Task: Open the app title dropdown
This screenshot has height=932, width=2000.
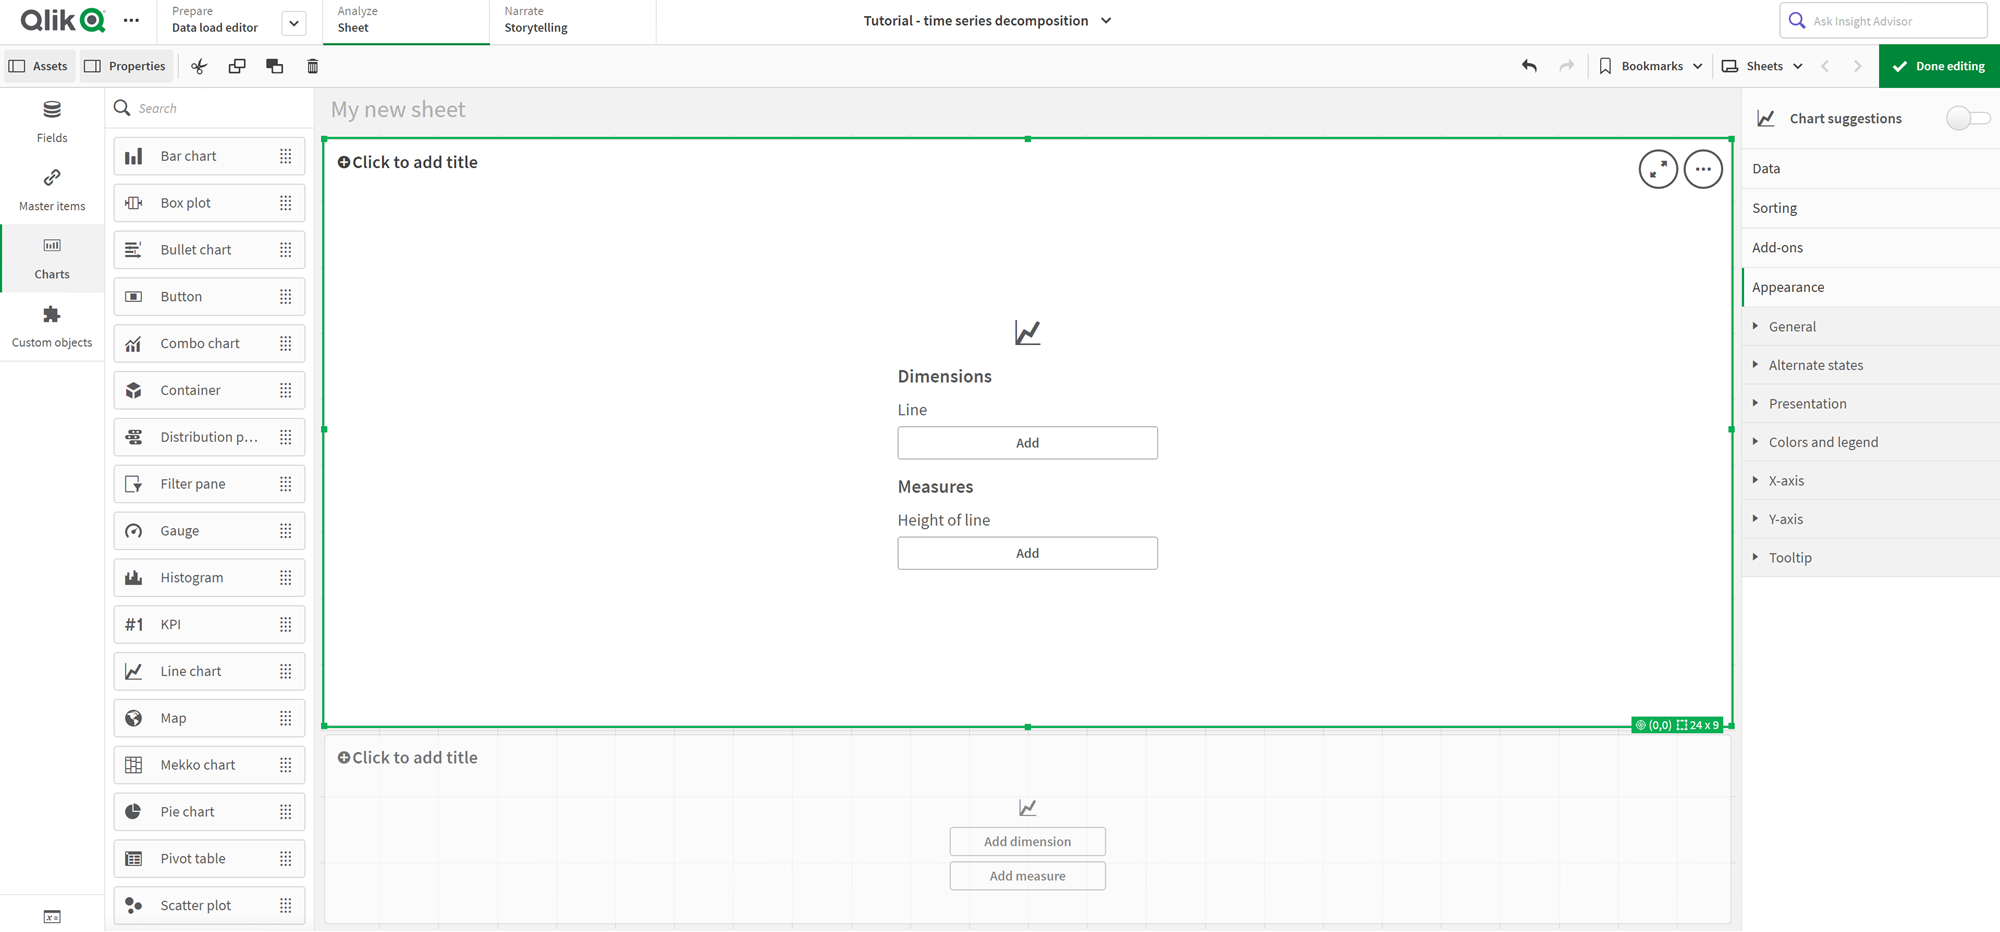Action: (x=1106, y=21)
